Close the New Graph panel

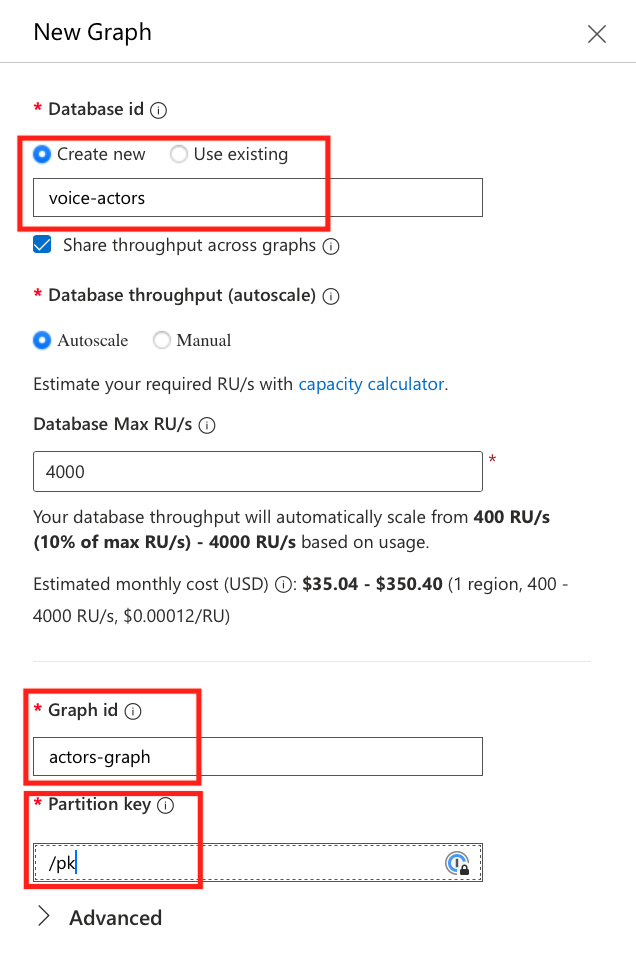coord(597,34)
